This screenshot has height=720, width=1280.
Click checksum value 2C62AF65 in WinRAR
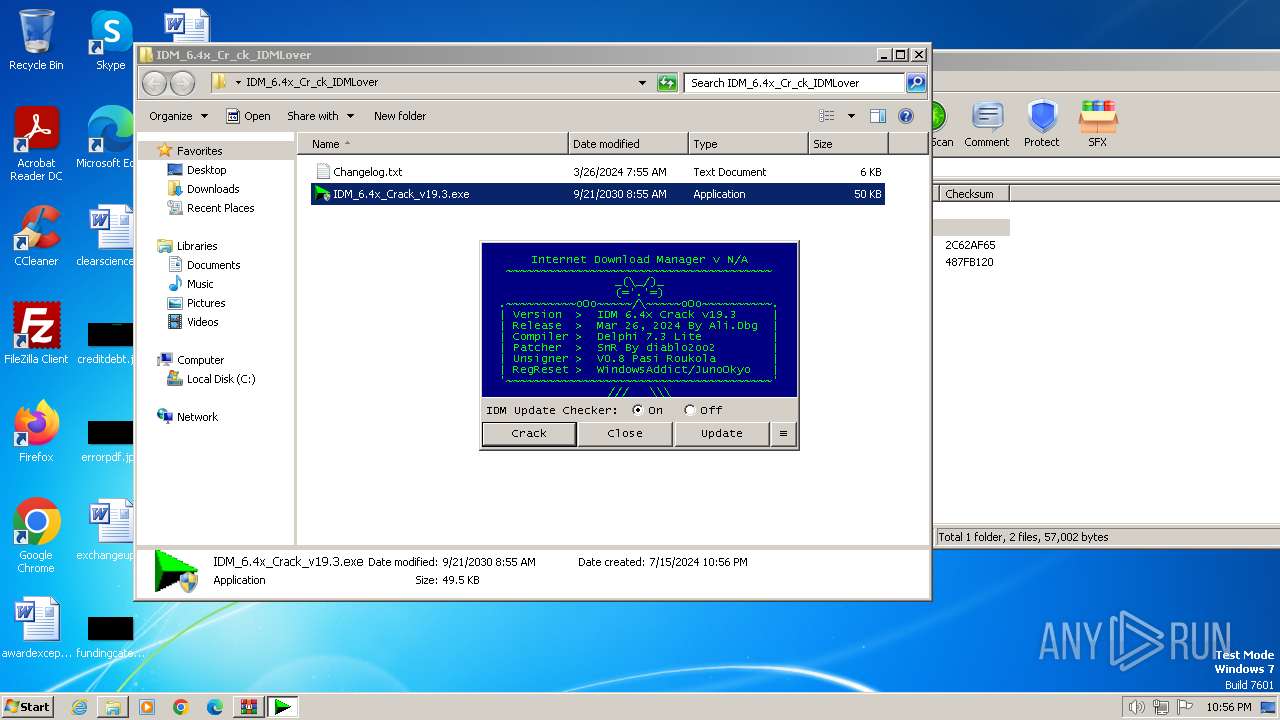coord(970,245)
